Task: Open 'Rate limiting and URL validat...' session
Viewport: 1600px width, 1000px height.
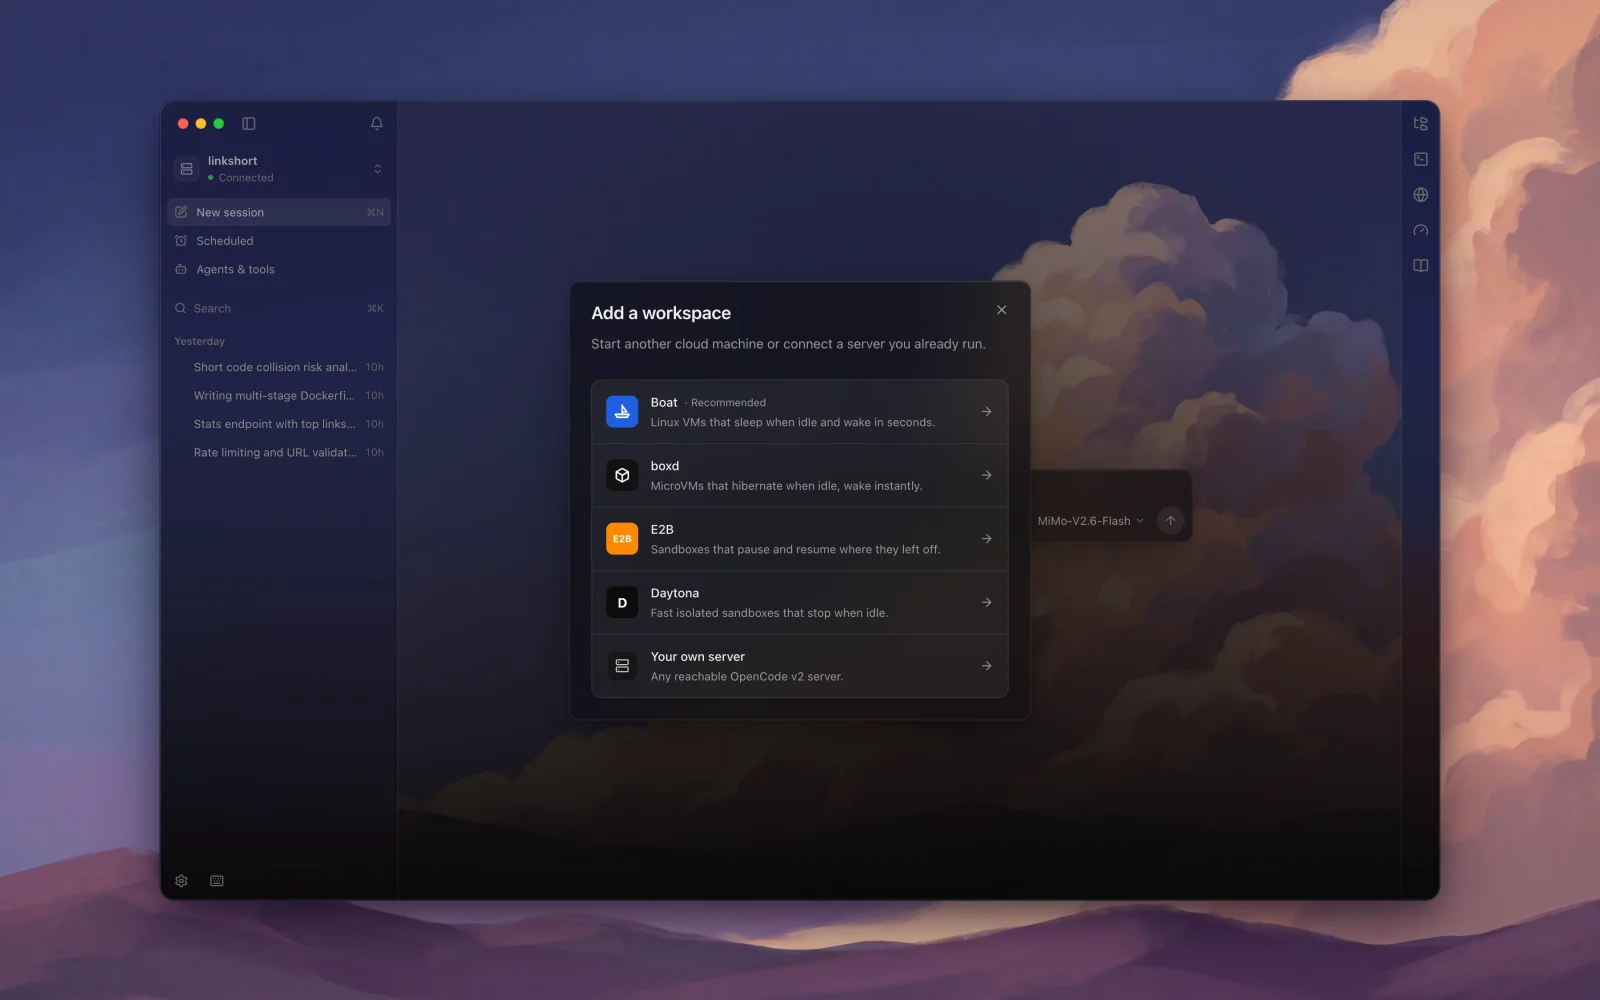Action: (x=279, y=453)
